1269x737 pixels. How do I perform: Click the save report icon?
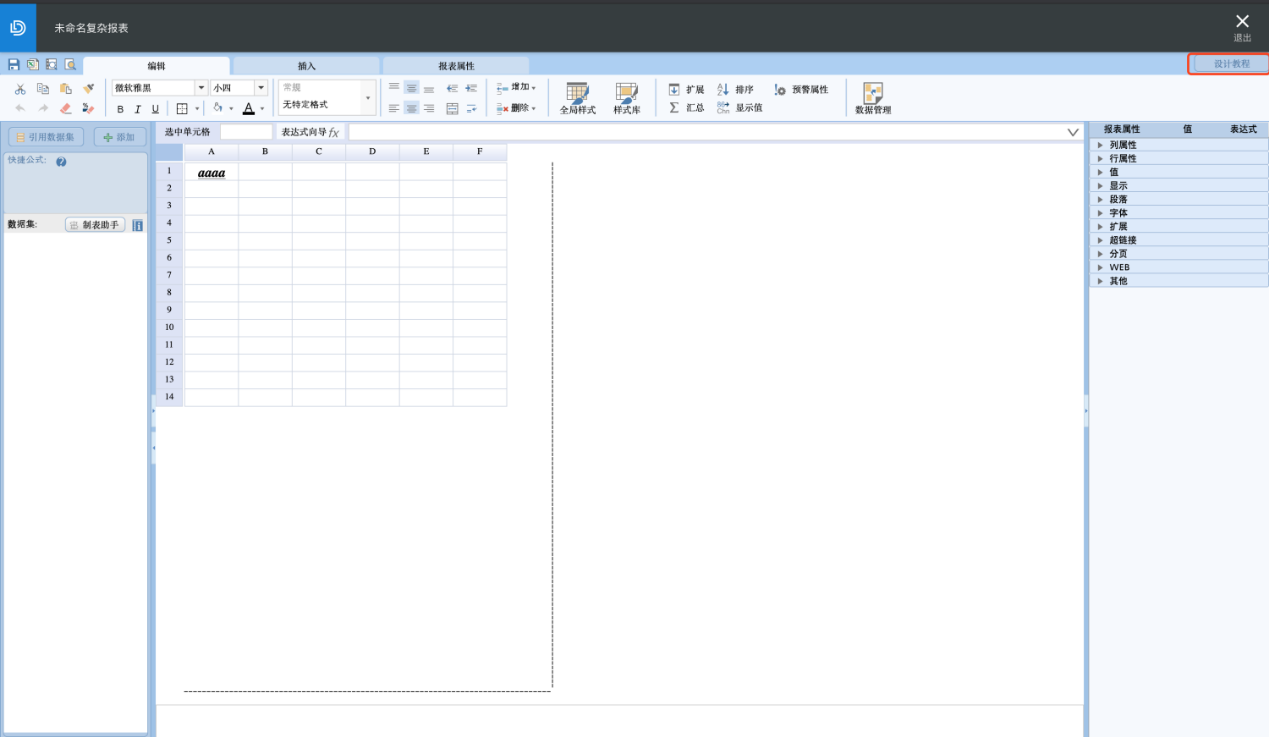pyautogui.click(x=14, y=65)
